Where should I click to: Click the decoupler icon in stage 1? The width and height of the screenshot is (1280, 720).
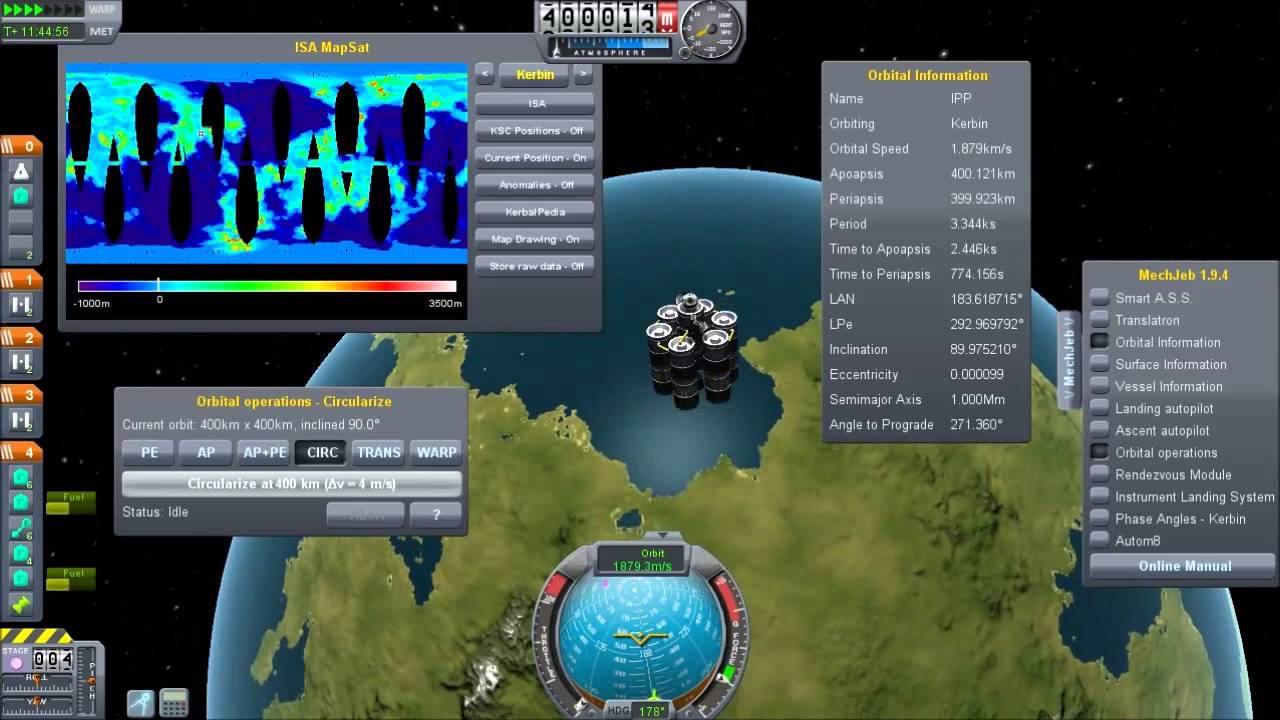pyautogui.click(x=21, y=306)
